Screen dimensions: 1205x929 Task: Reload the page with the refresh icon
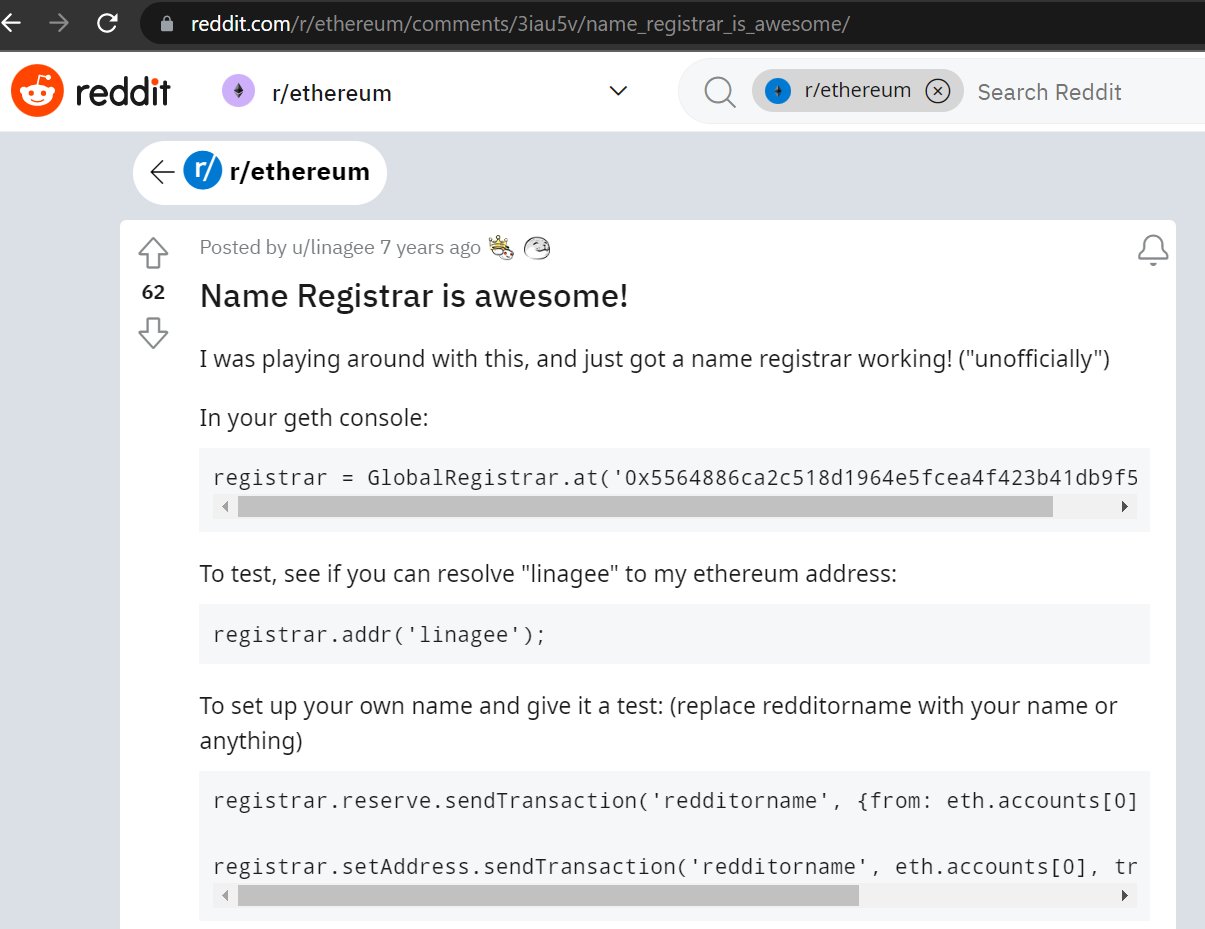(x=107, y=23)
